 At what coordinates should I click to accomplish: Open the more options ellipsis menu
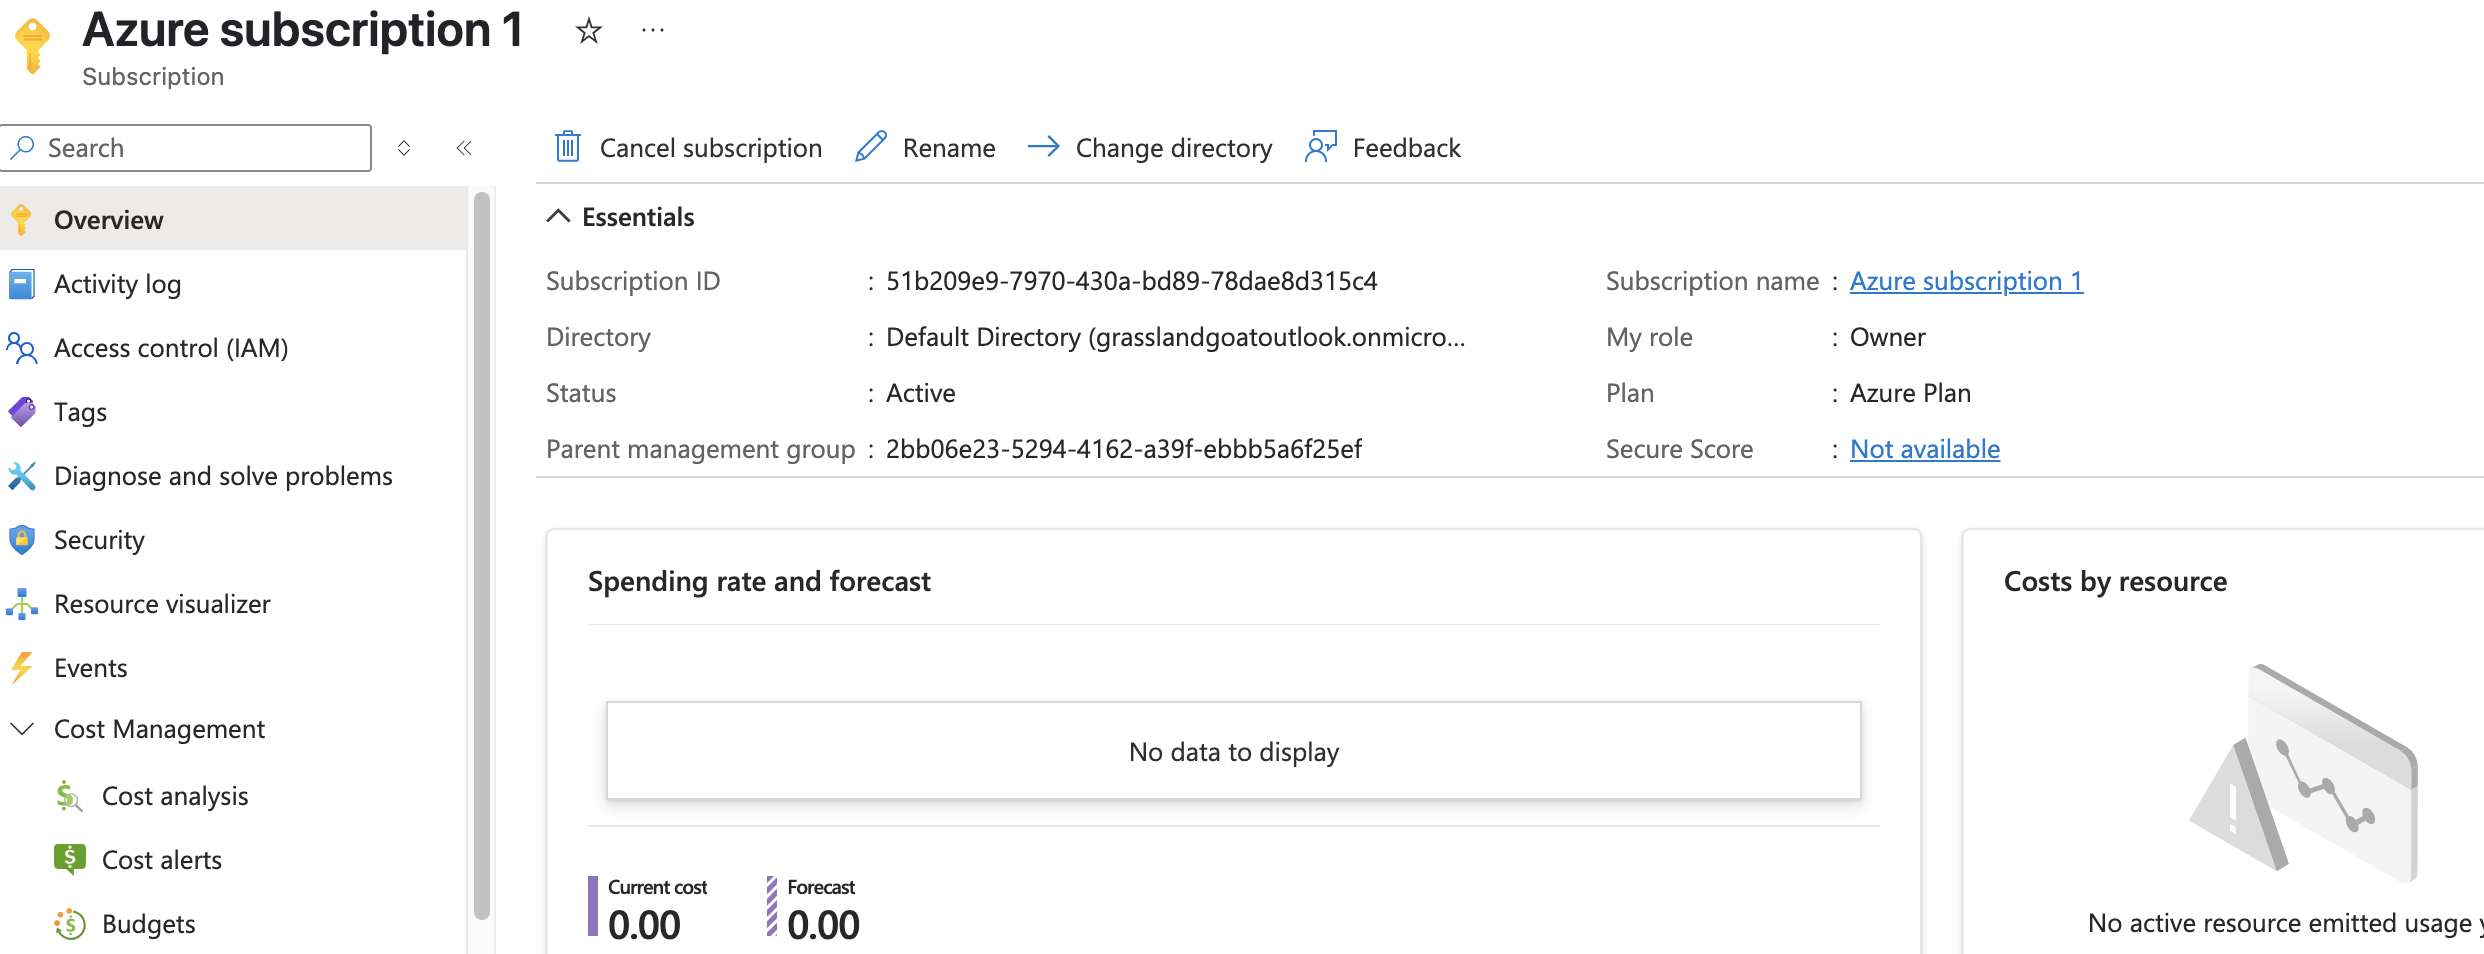pyautogui.click(x=652, y=30)
